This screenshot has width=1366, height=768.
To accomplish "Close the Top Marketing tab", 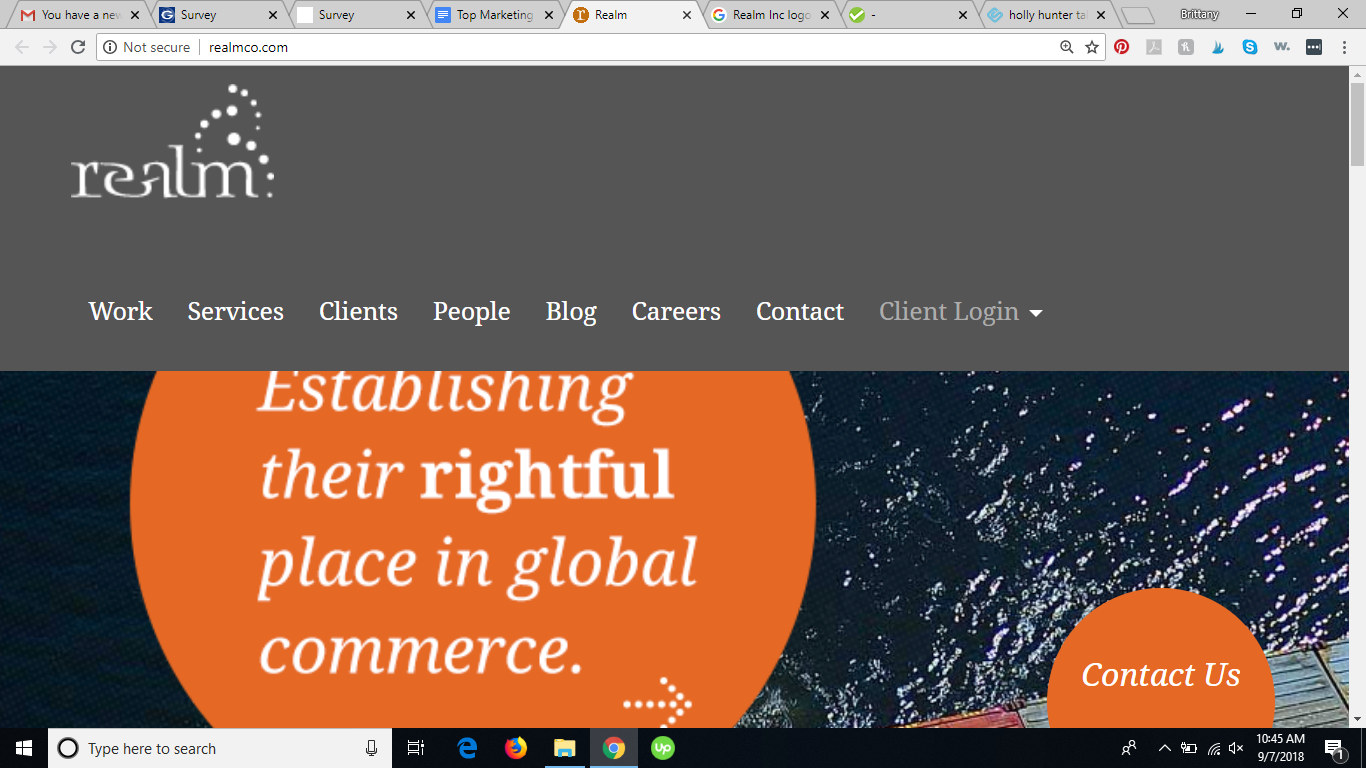I will pyautogui.click(x=549, y=15).
